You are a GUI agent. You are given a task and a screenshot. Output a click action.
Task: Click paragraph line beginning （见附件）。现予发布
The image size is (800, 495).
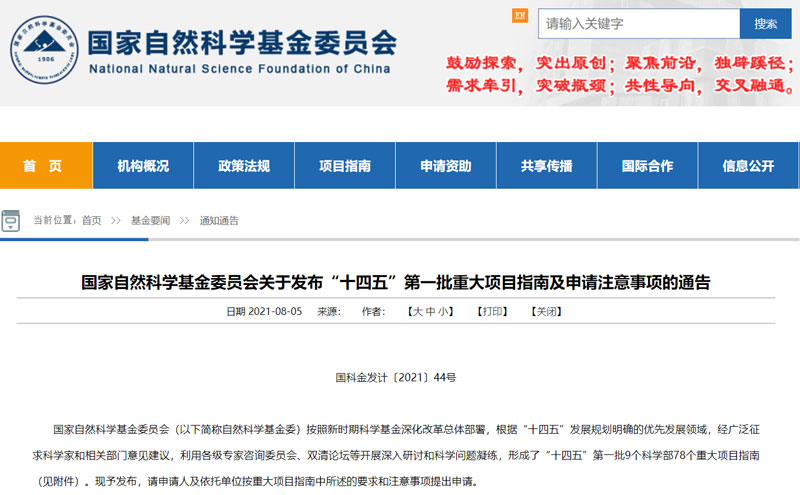pos(257,481)
